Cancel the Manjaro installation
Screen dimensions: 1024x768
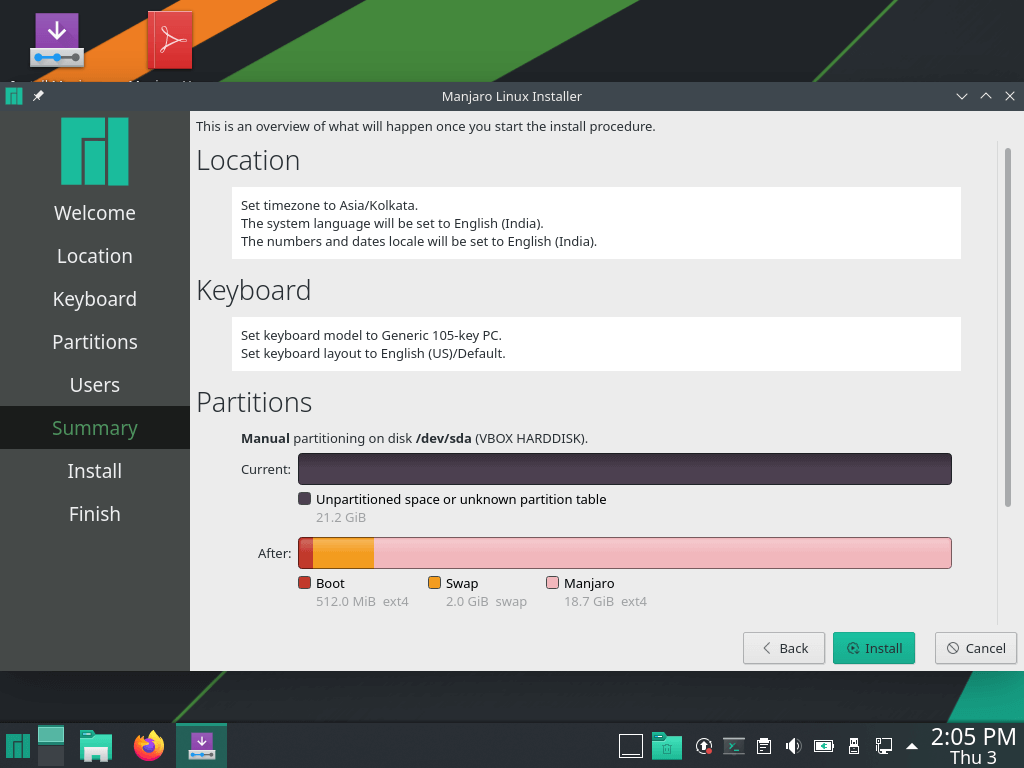point(976,648)
